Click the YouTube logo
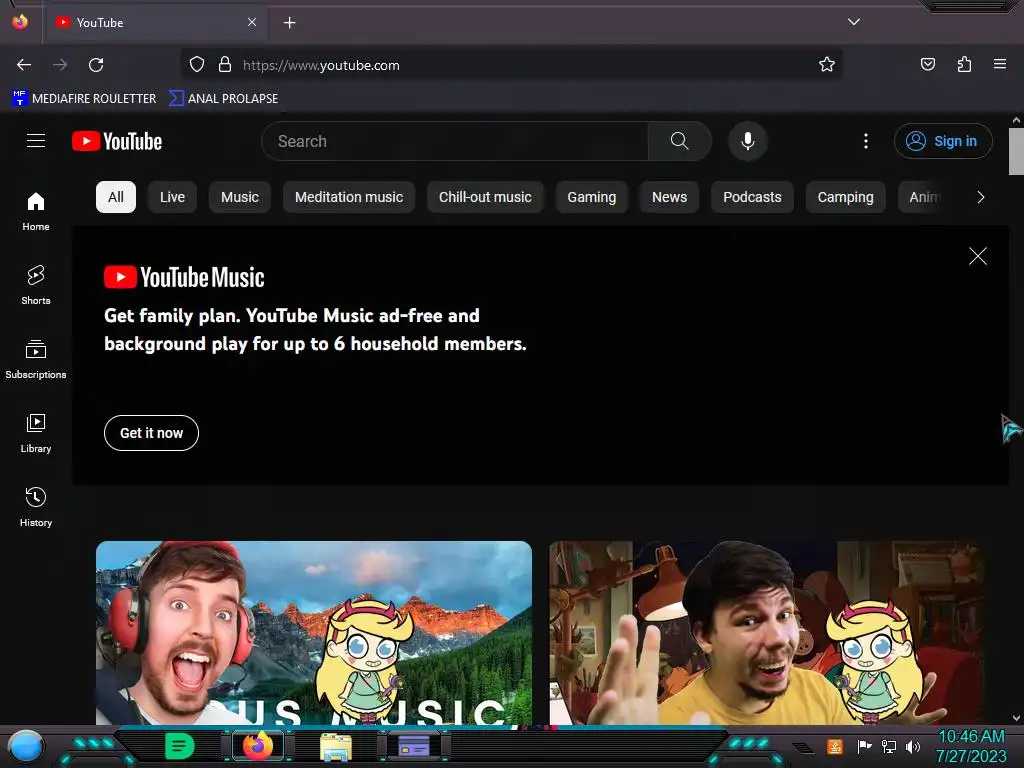Image resolution: width=1024 pixels, height=768 pixels. 117,141
